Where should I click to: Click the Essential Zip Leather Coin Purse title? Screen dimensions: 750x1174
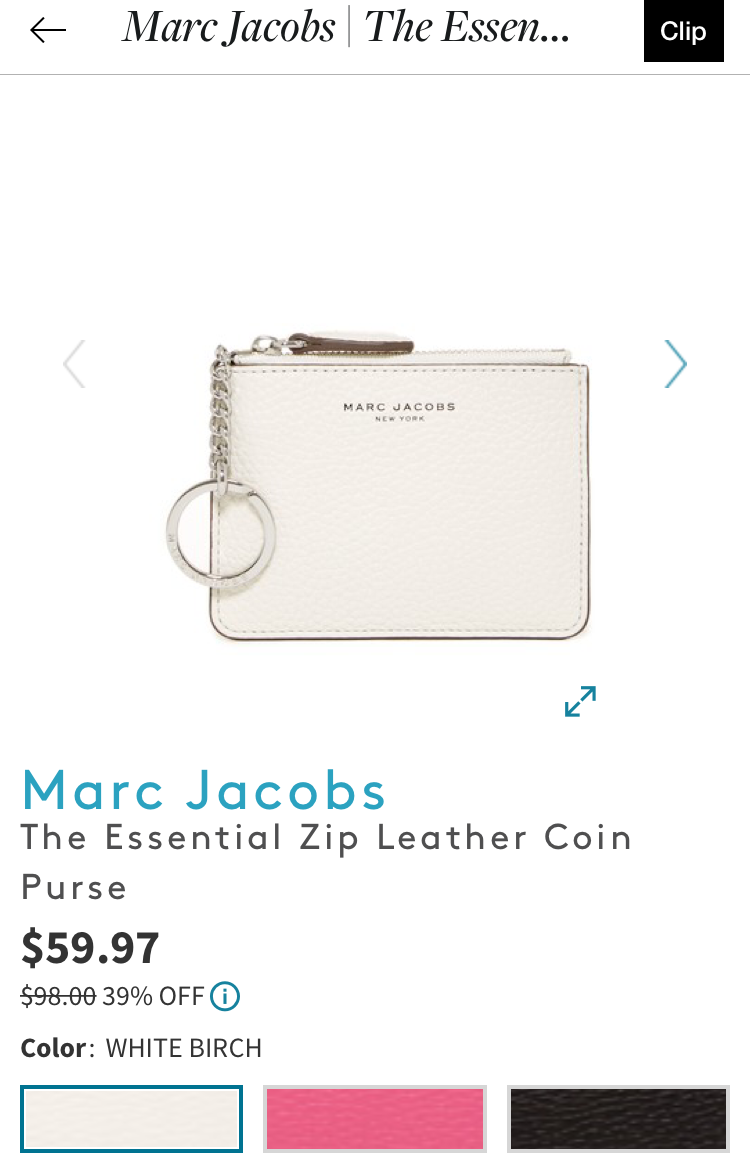click(x=326, y=862)
